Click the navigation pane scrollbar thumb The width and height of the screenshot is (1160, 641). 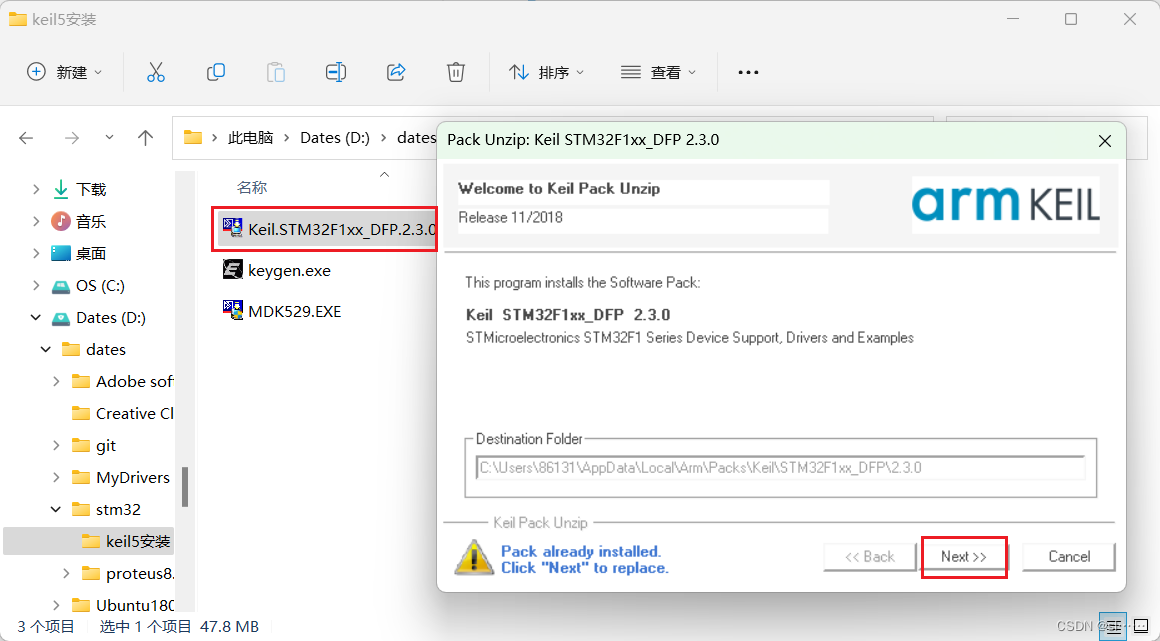pos(185,487)
